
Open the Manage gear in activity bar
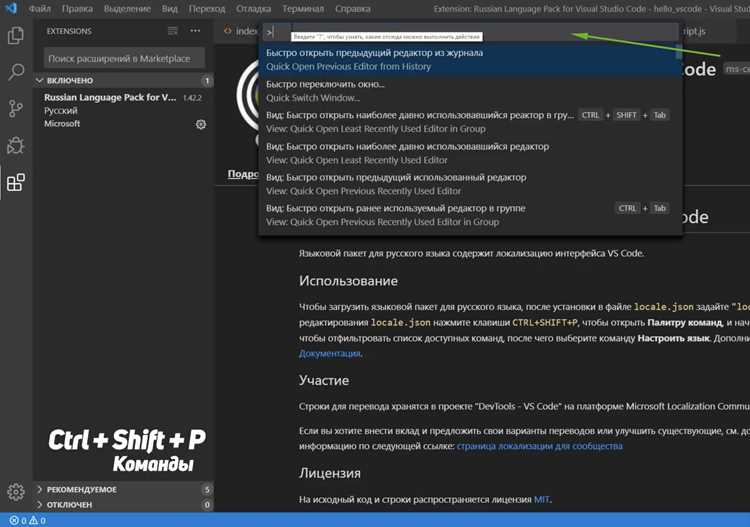pos(15,491)
